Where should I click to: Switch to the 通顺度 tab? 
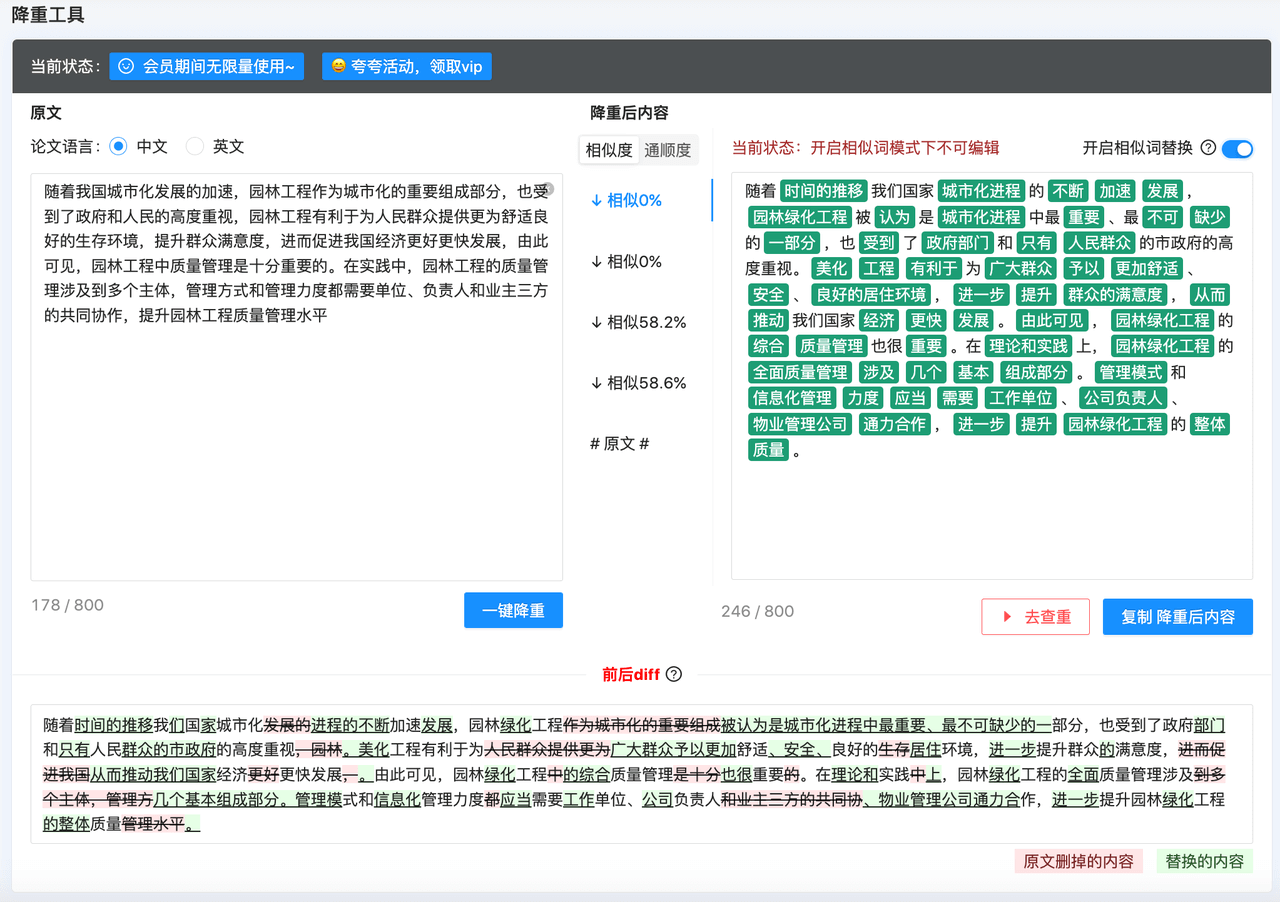(667, 150)
